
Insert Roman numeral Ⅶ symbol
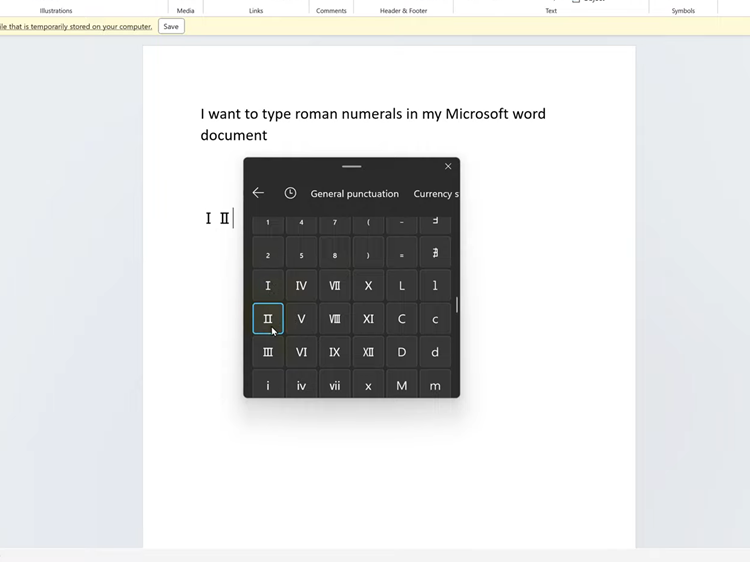[335, 286]
